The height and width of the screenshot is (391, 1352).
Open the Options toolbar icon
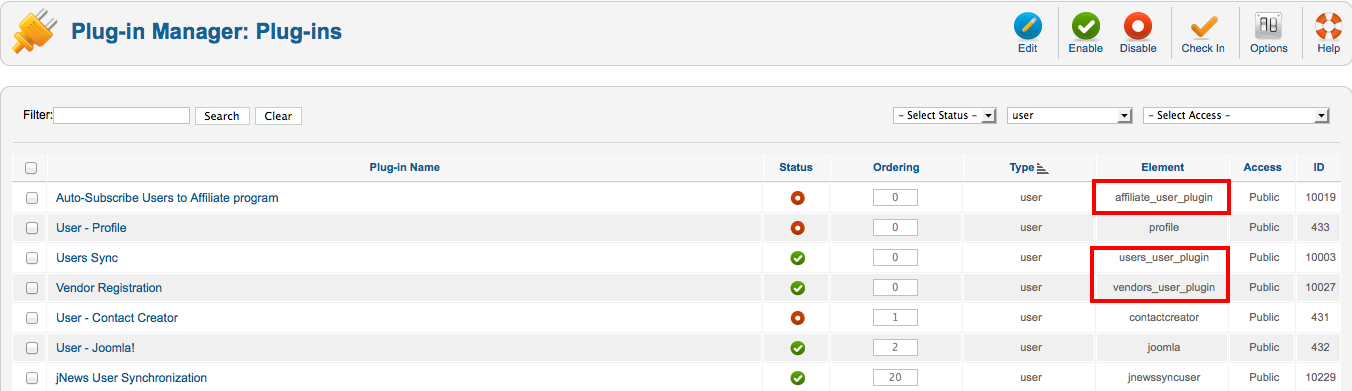pyautogui.click(x=1269, y=27)
